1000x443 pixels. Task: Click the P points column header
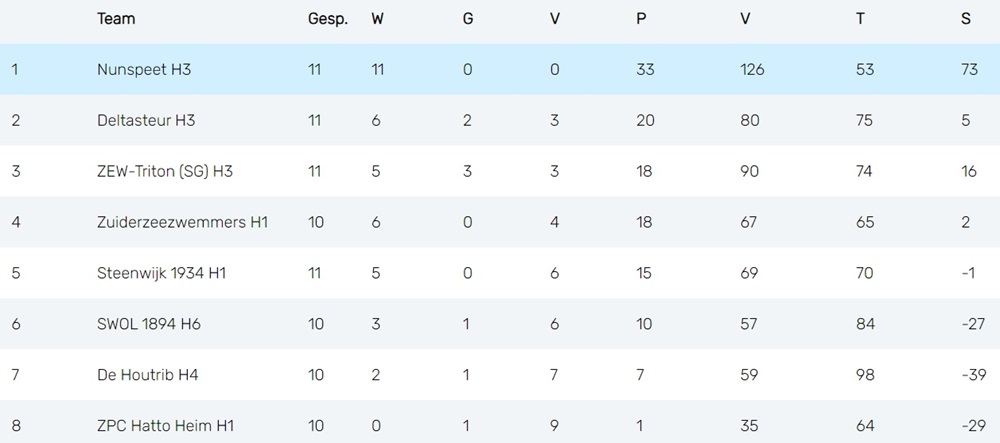641,19
